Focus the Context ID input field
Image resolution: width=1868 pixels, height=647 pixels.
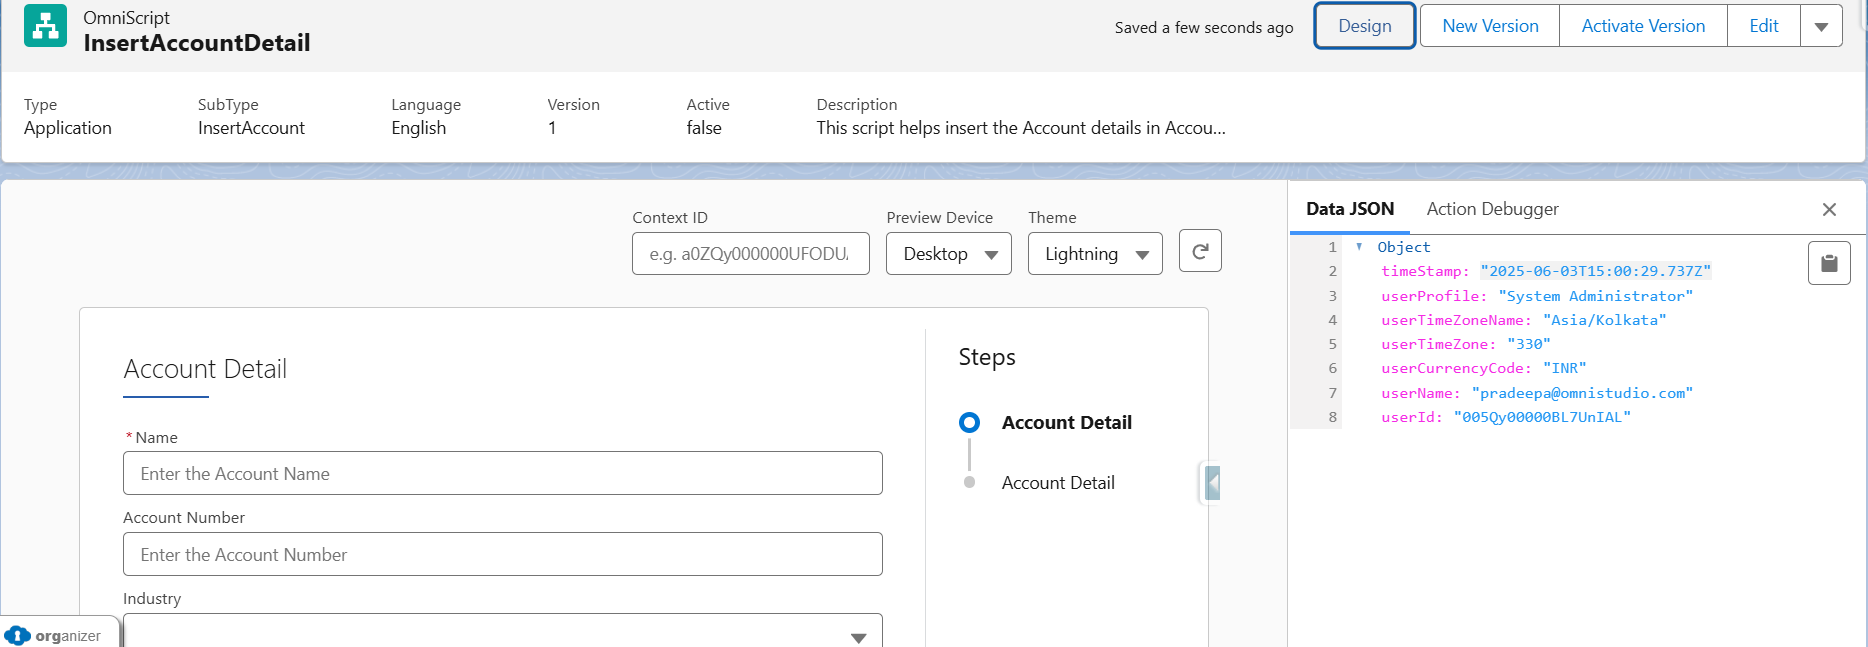750,254
